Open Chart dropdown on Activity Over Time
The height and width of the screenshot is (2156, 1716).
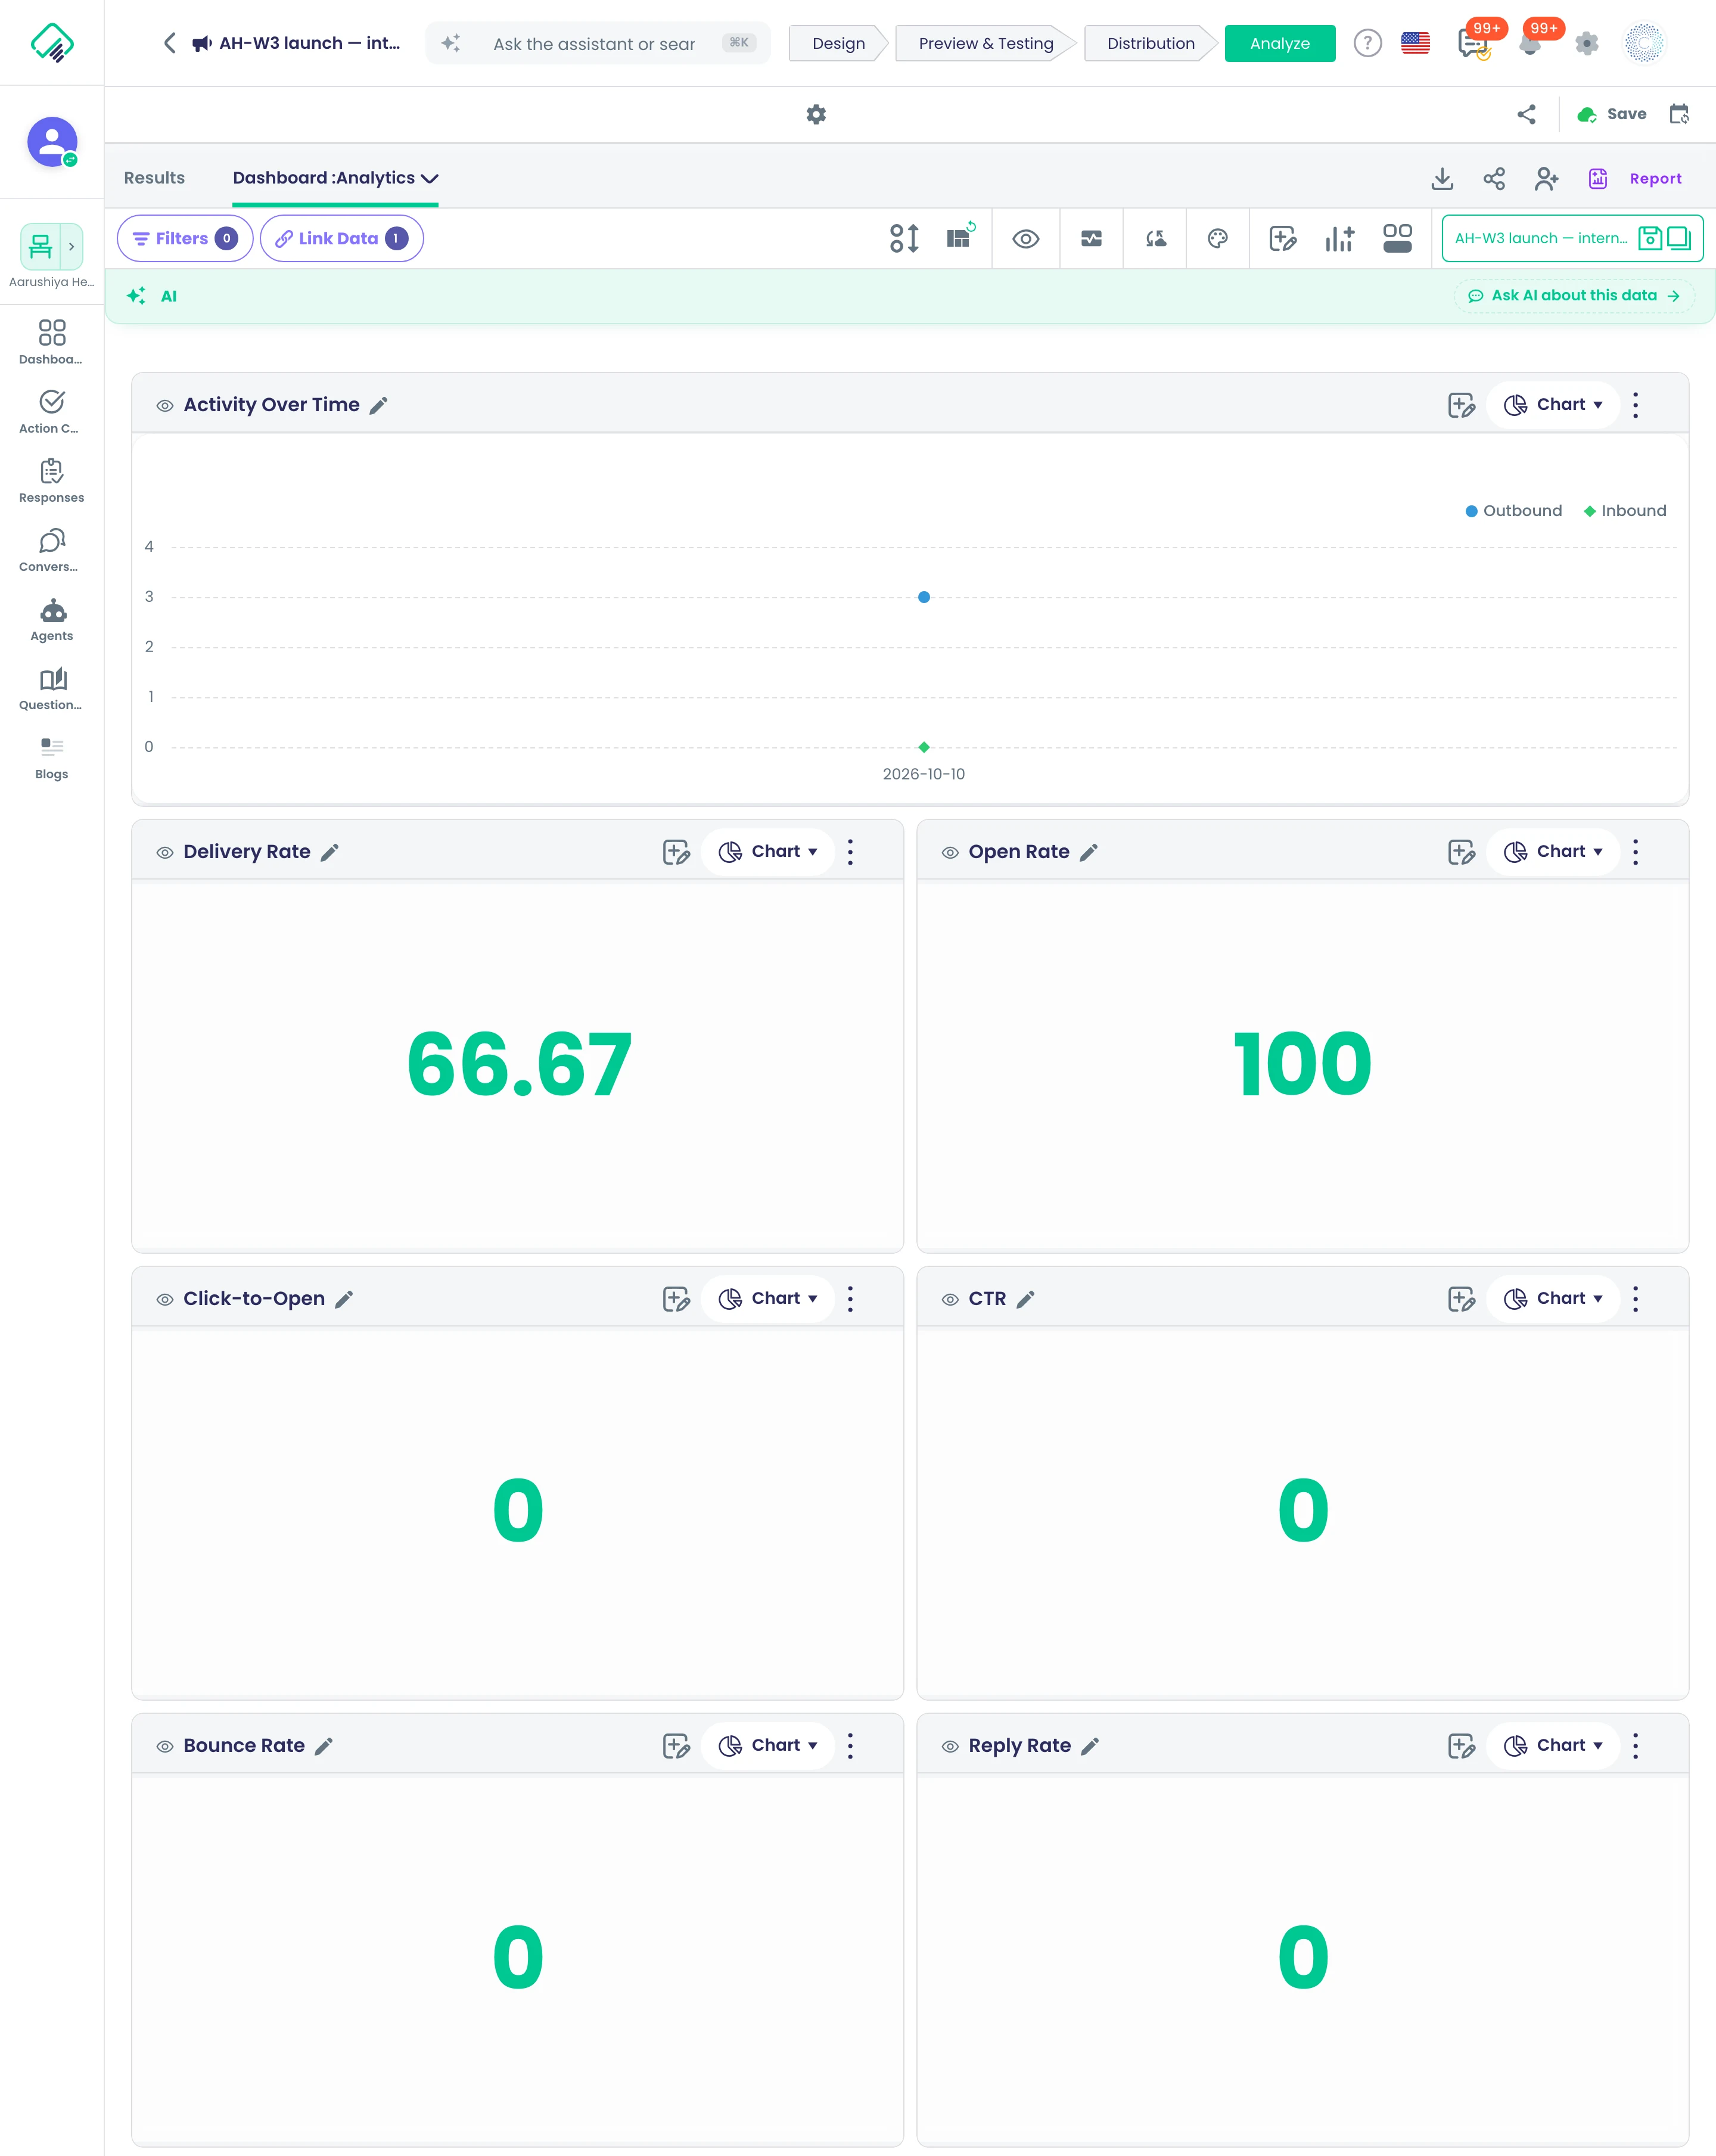coord(1553,405)
